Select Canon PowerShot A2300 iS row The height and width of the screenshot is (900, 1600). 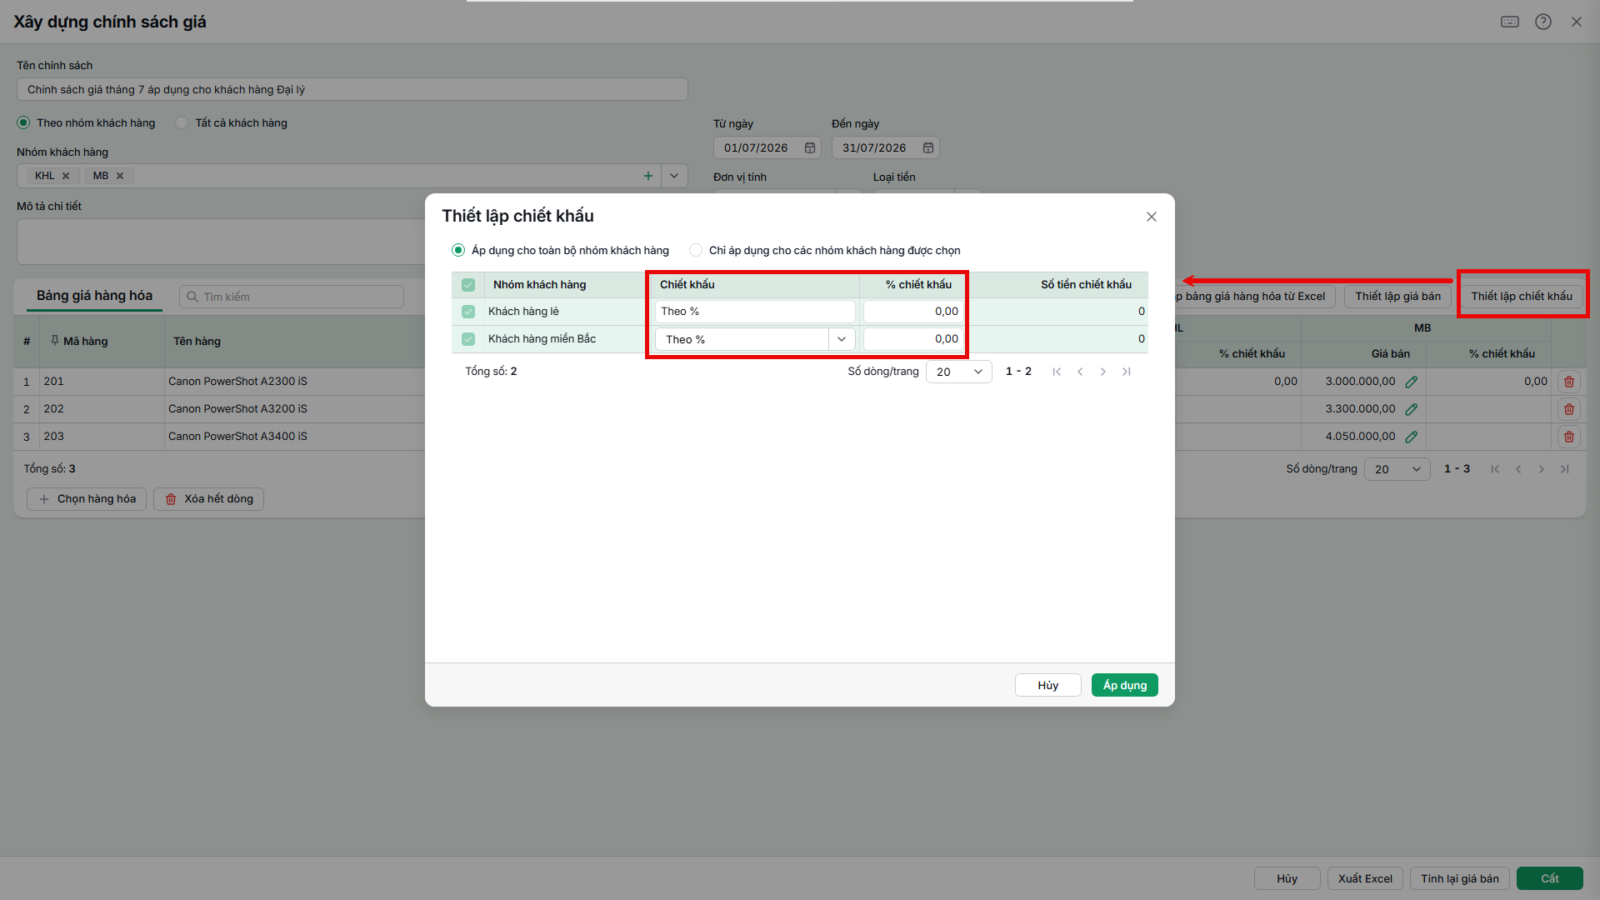point(238,382)
